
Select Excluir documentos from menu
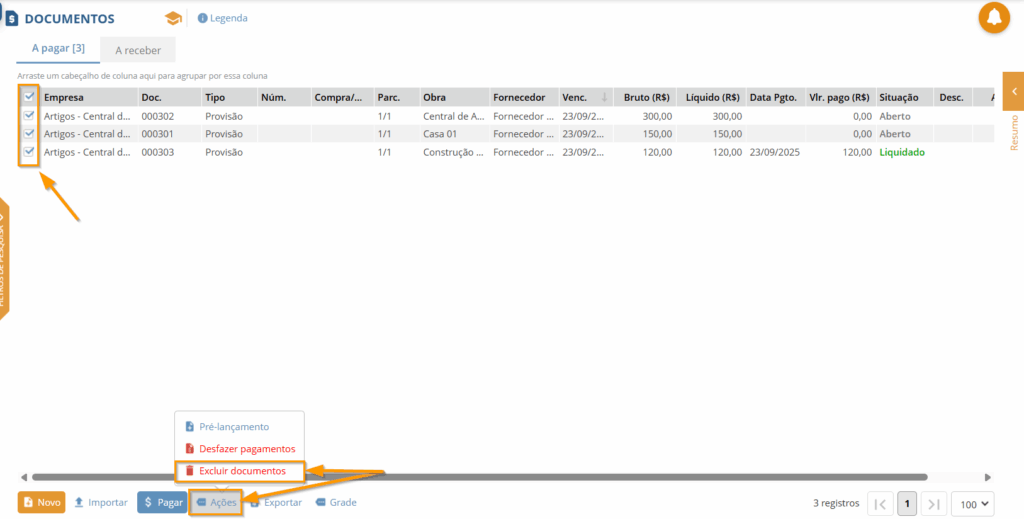pyautogui.click(x=241, y=471)
